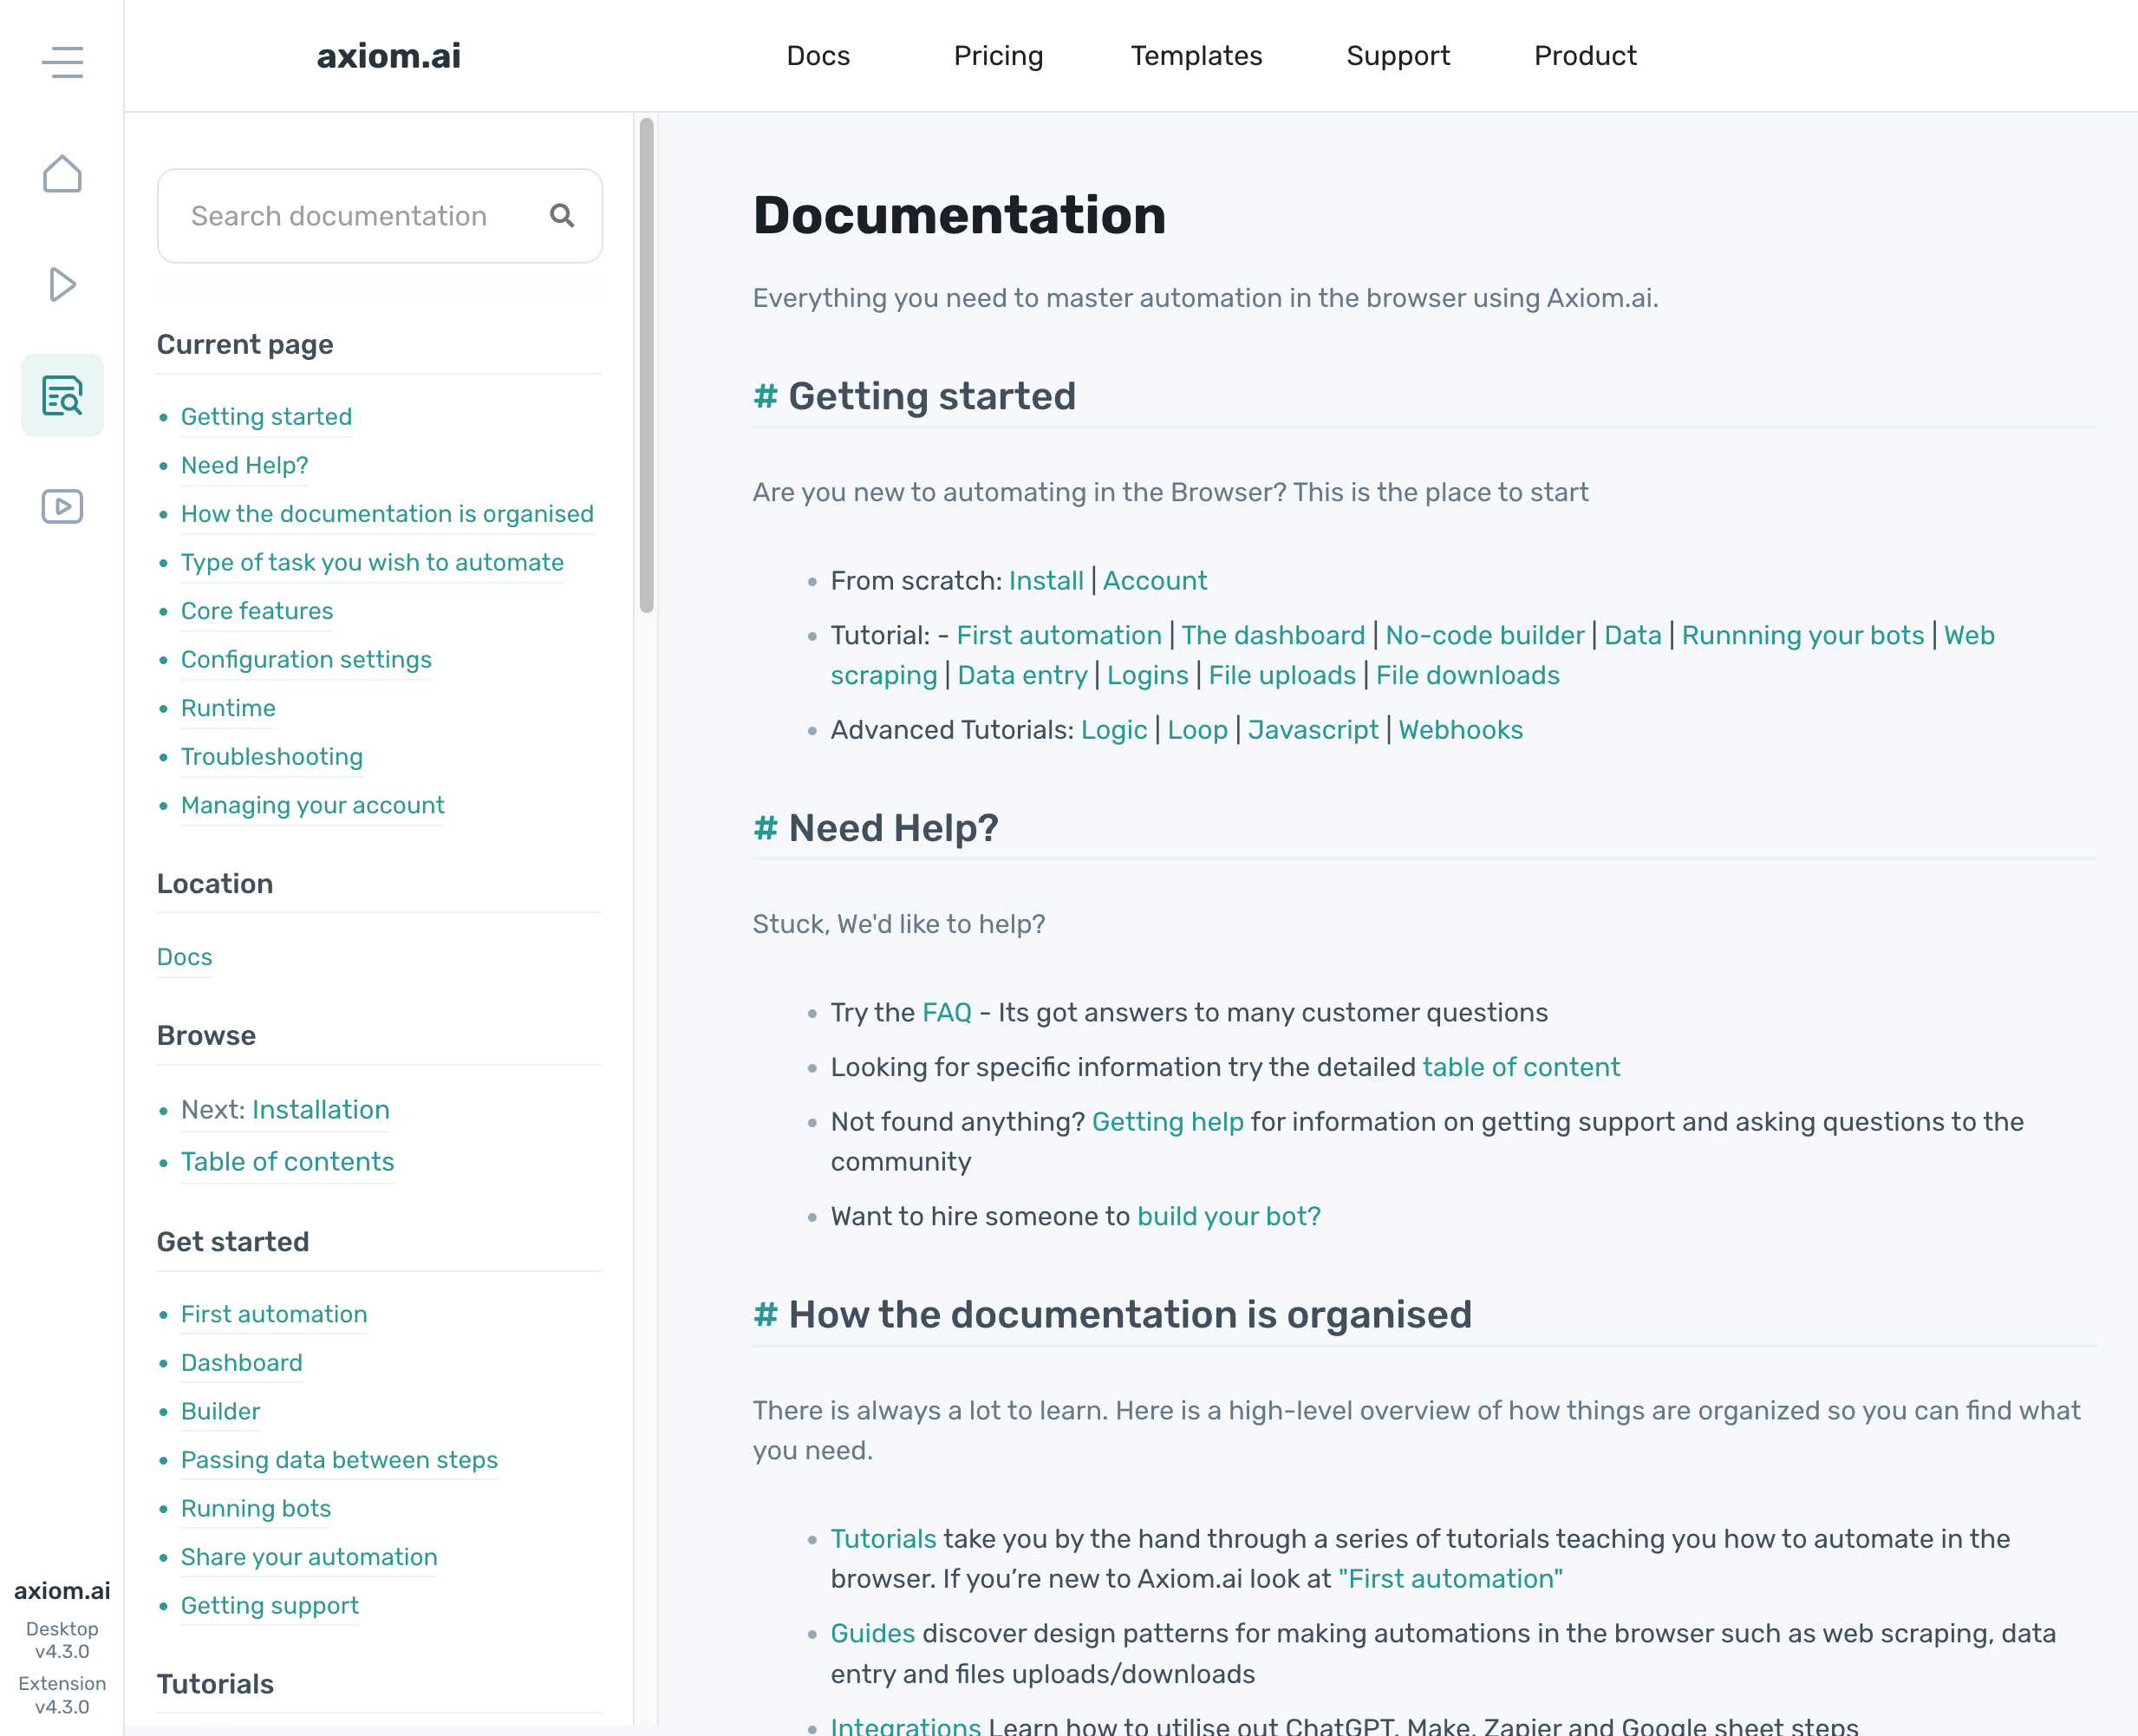Open the quoted "First automation" link
Viewport: 2138px width, 1736px height.
click(x=1450, y=1579)
